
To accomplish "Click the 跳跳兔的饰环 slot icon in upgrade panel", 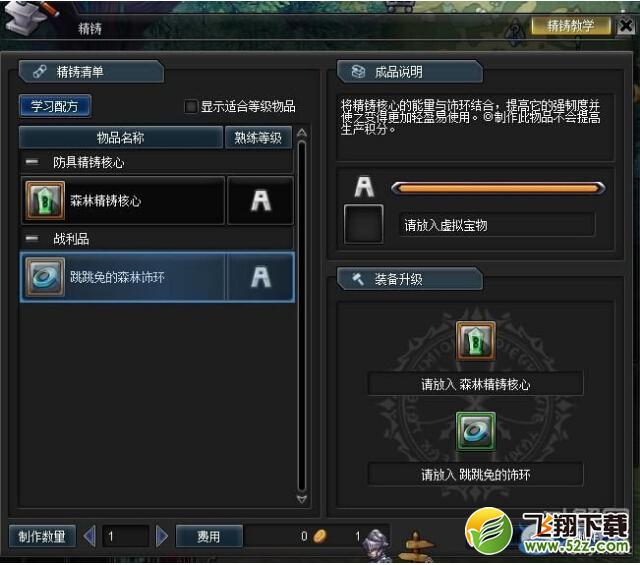I will [x=476, y=431].
